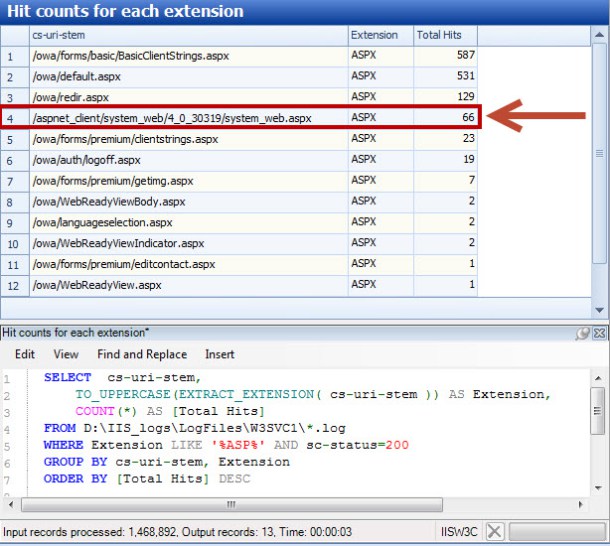Select the /owa/forms/premium/editcontact.aspx cell
The width and height of the screenshot is (610, 546).
click(189, 264)
